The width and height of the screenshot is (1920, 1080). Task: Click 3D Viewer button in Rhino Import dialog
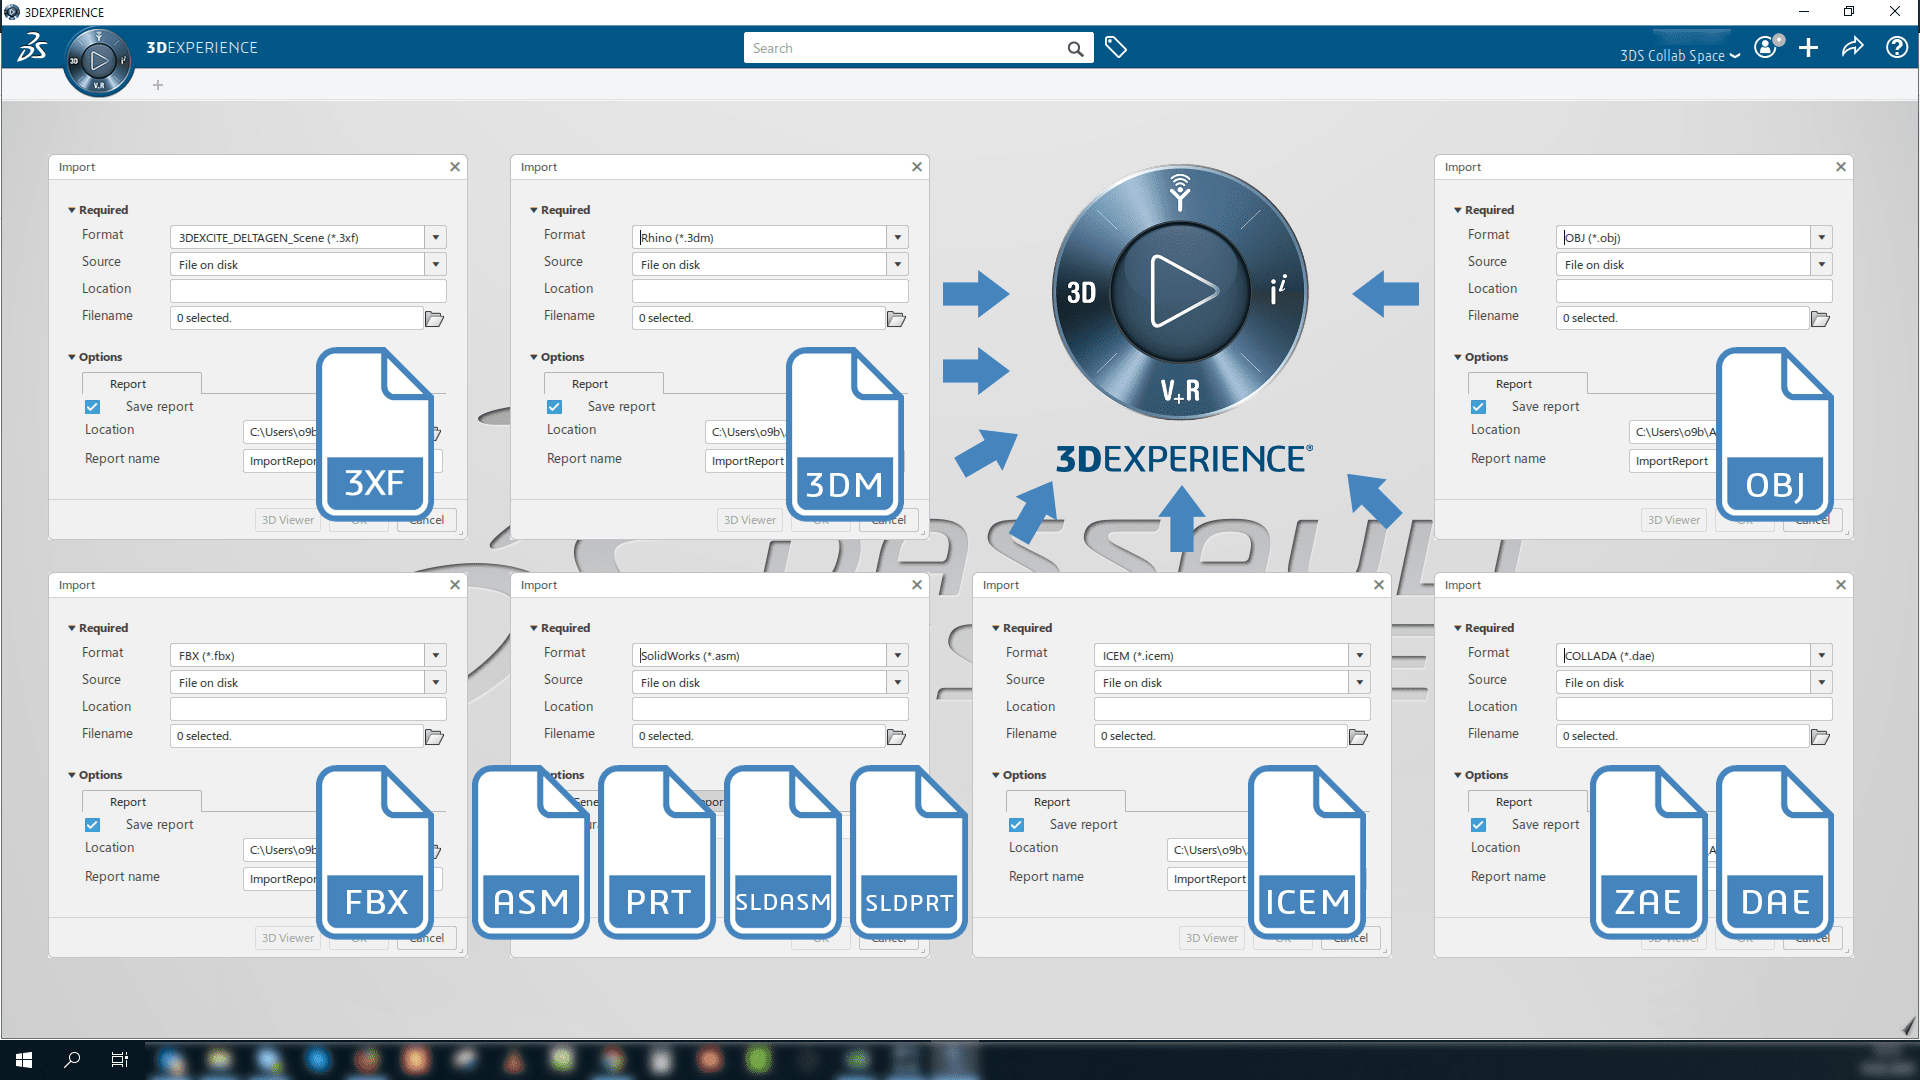pyautogui.click(x=748, y=518)
